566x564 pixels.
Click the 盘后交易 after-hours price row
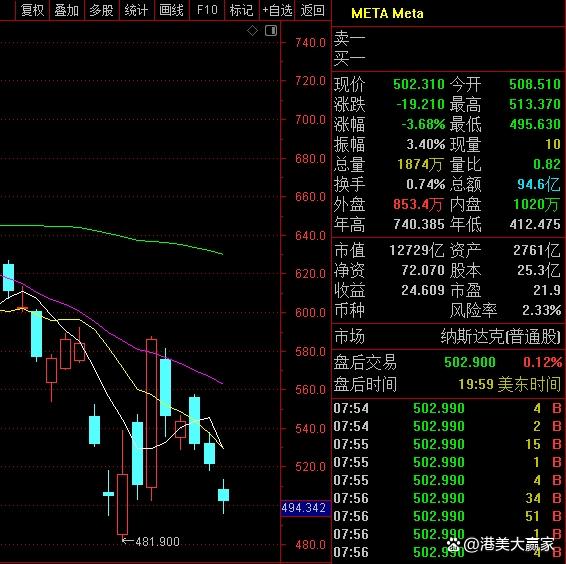448,362
